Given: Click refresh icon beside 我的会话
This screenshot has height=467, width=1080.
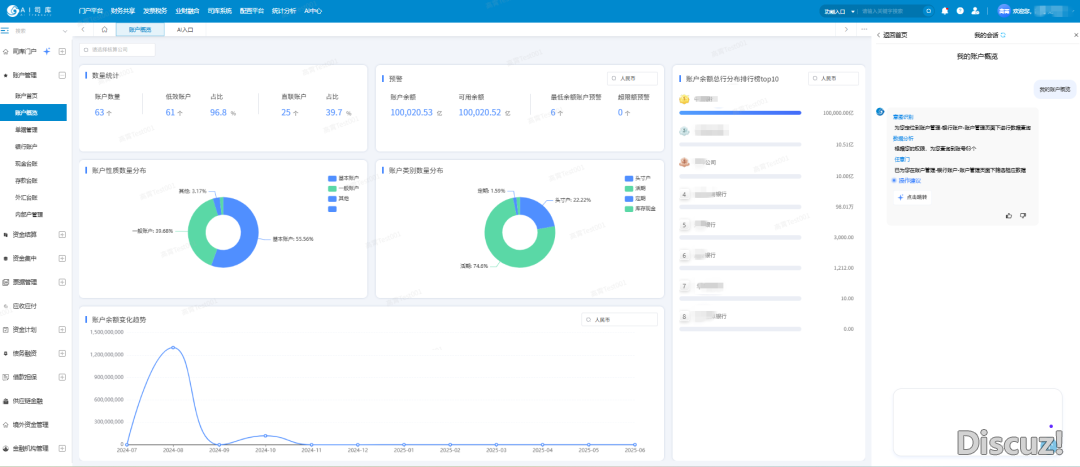Looking at the screenshot, I should click(1003, 34).
